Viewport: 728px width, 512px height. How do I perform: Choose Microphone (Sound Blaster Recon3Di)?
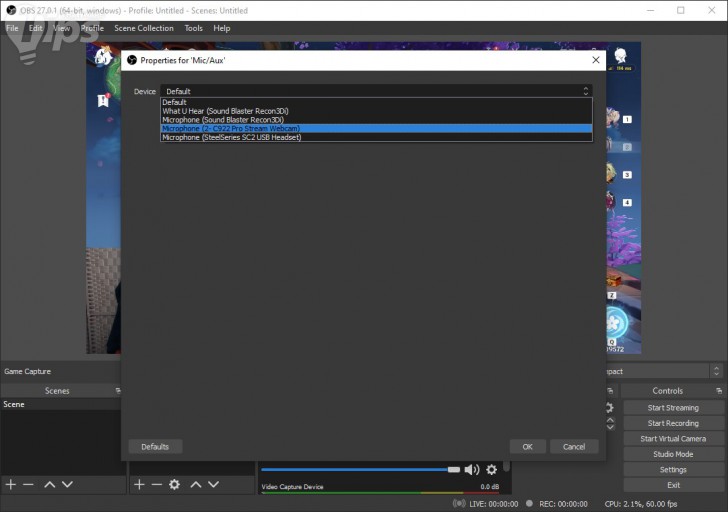point(376,120)
